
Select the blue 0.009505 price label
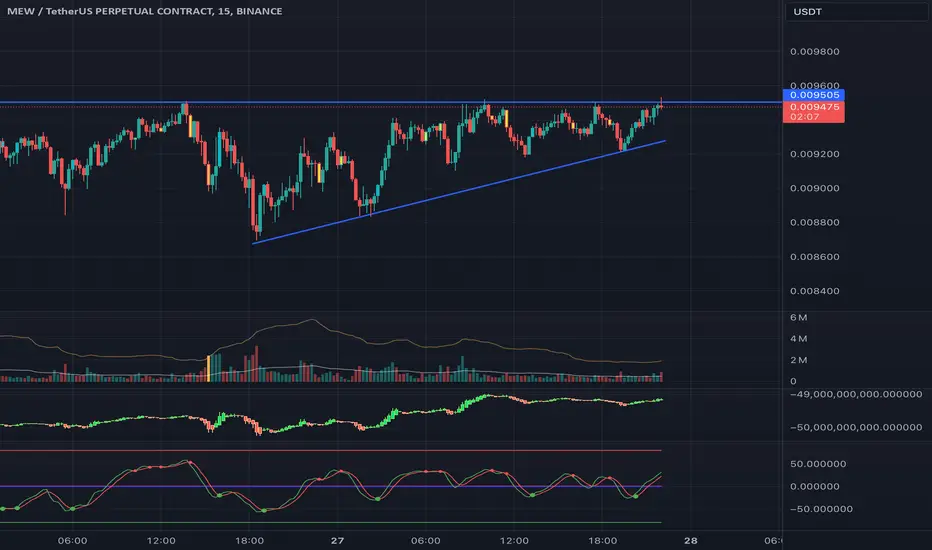[x=814, y=95]
